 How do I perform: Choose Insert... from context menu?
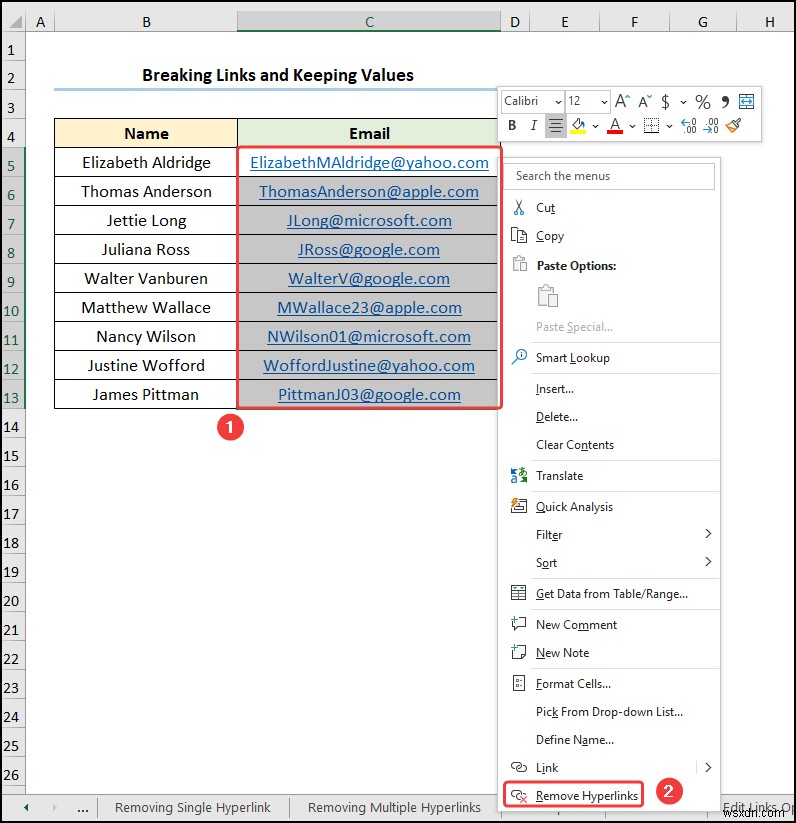coord(555,389)
